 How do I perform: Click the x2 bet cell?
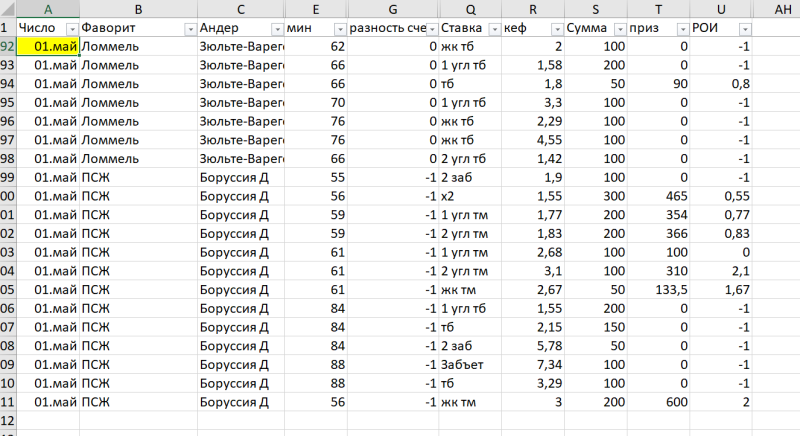pyautogui.click(x=469, y=196)
